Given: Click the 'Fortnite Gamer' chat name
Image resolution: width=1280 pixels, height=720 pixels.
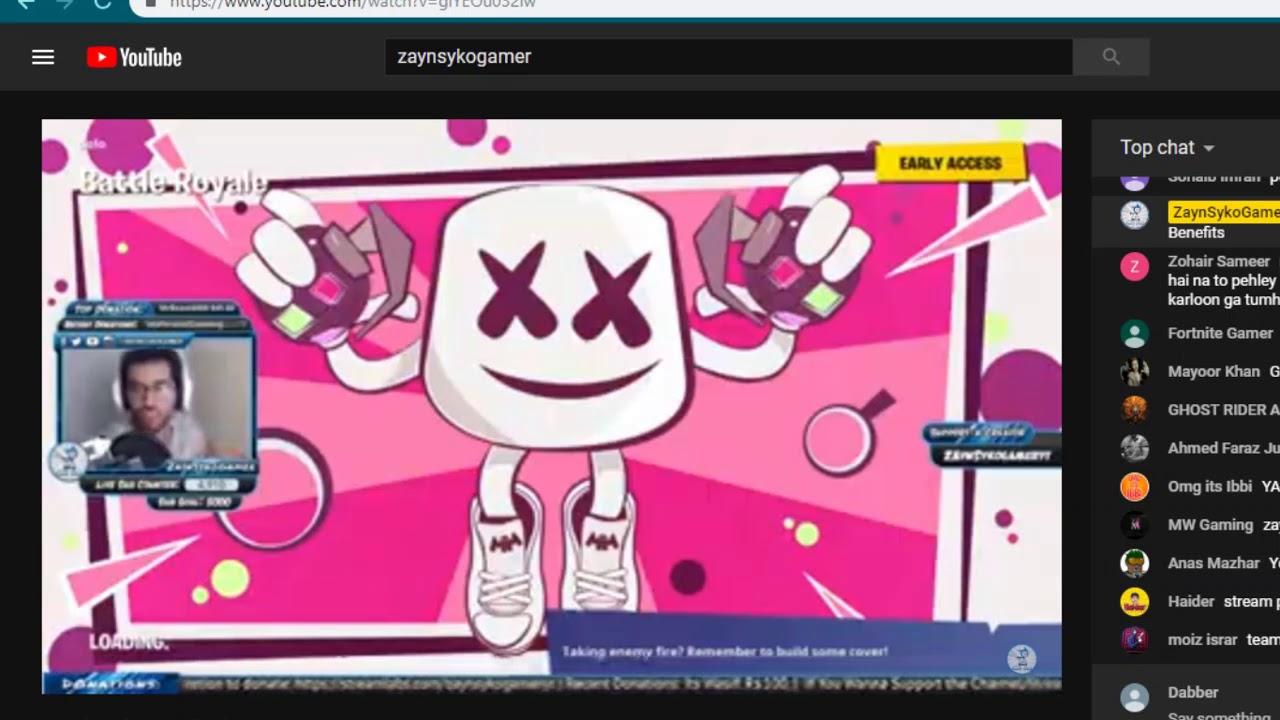Looking at the screenshot, I should click(1220, 333).
